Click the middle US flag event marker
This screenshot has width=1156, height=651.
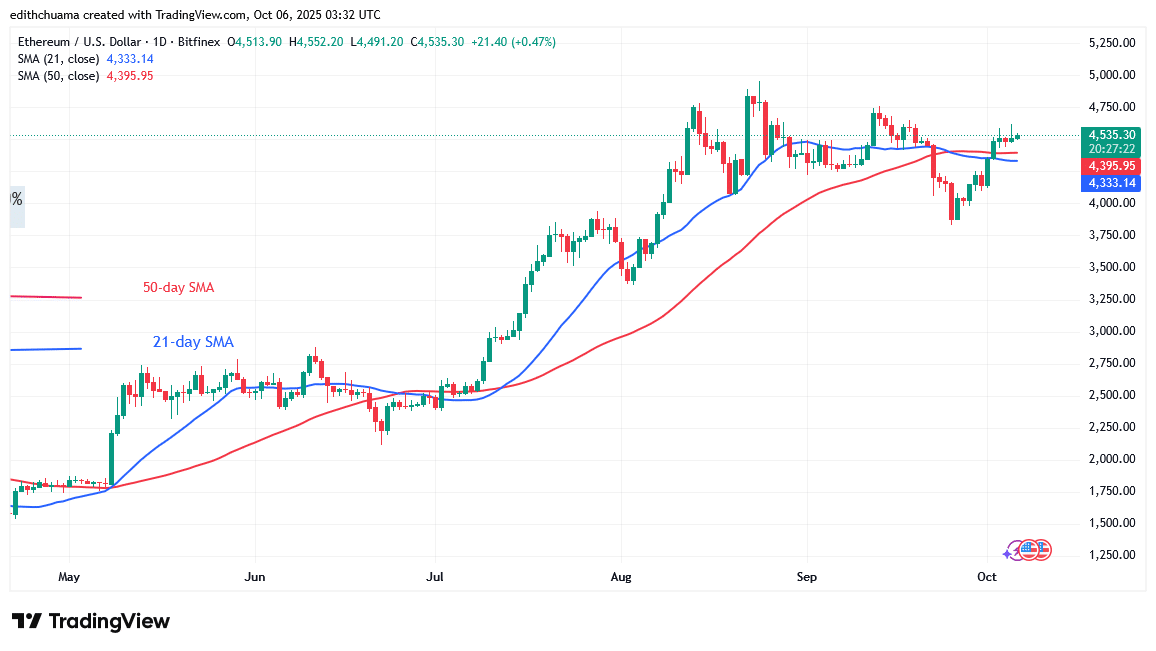(1029, 548)
